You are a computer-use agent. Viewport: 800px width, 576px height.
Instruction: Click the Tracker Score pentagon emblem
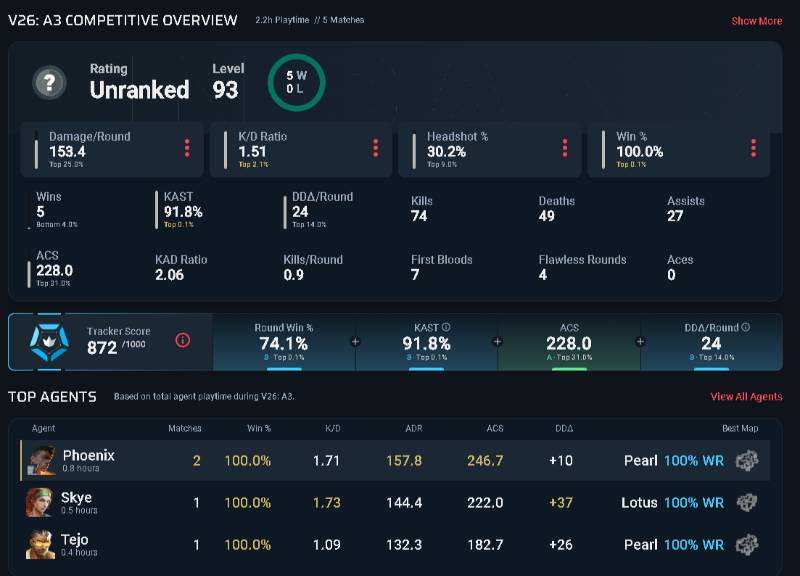pyautogui.click(x=48, y=342)
